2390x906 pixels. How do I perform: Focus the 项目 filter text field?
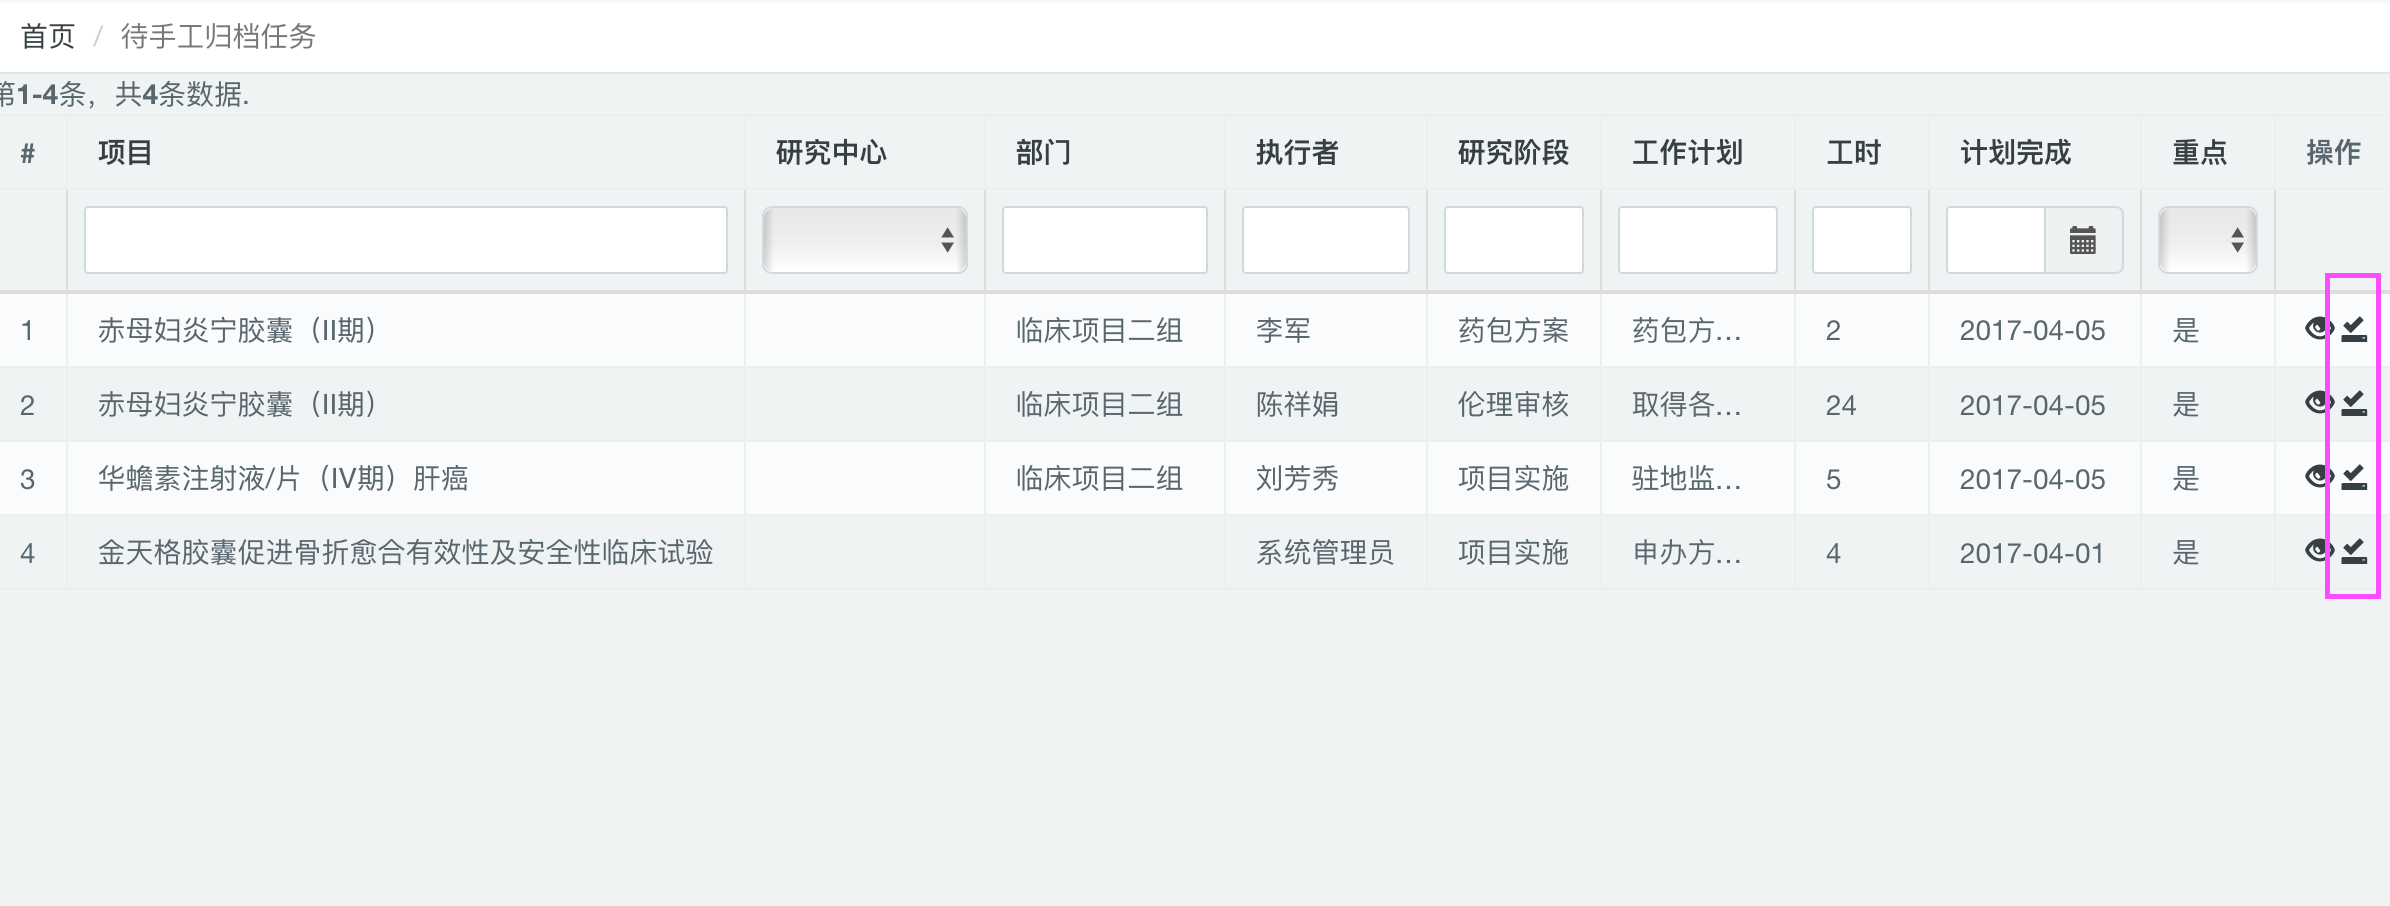406,240
